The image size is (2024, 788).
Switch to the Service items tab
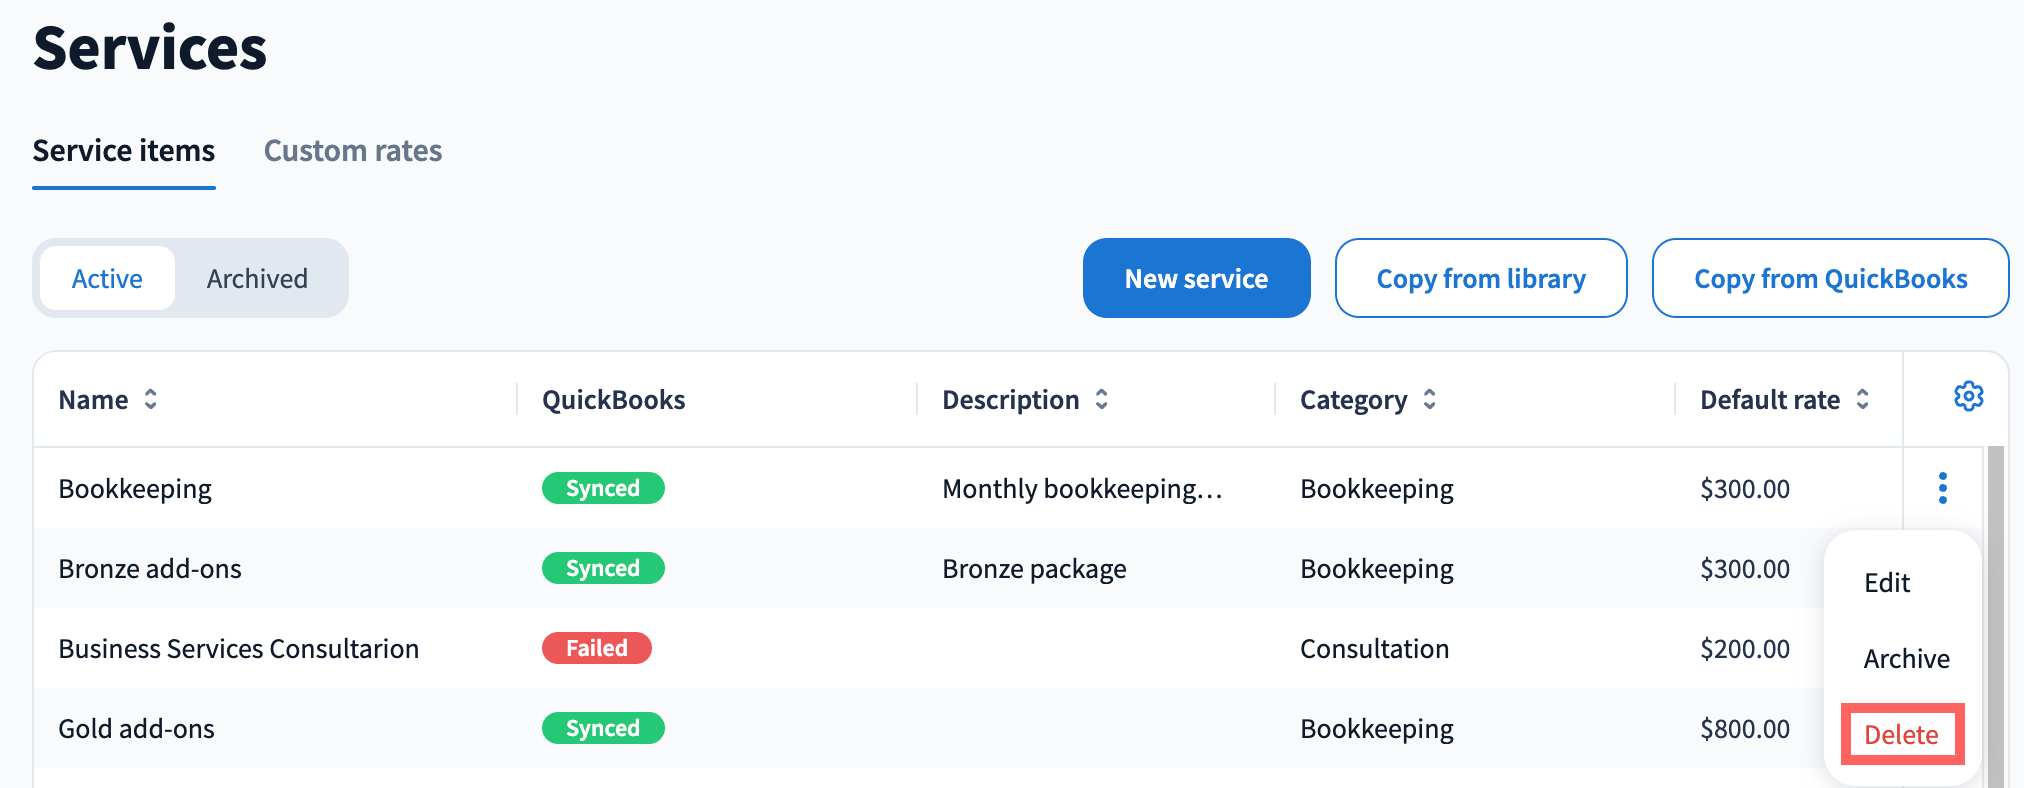pyautogui.click(x=124, y=151)
